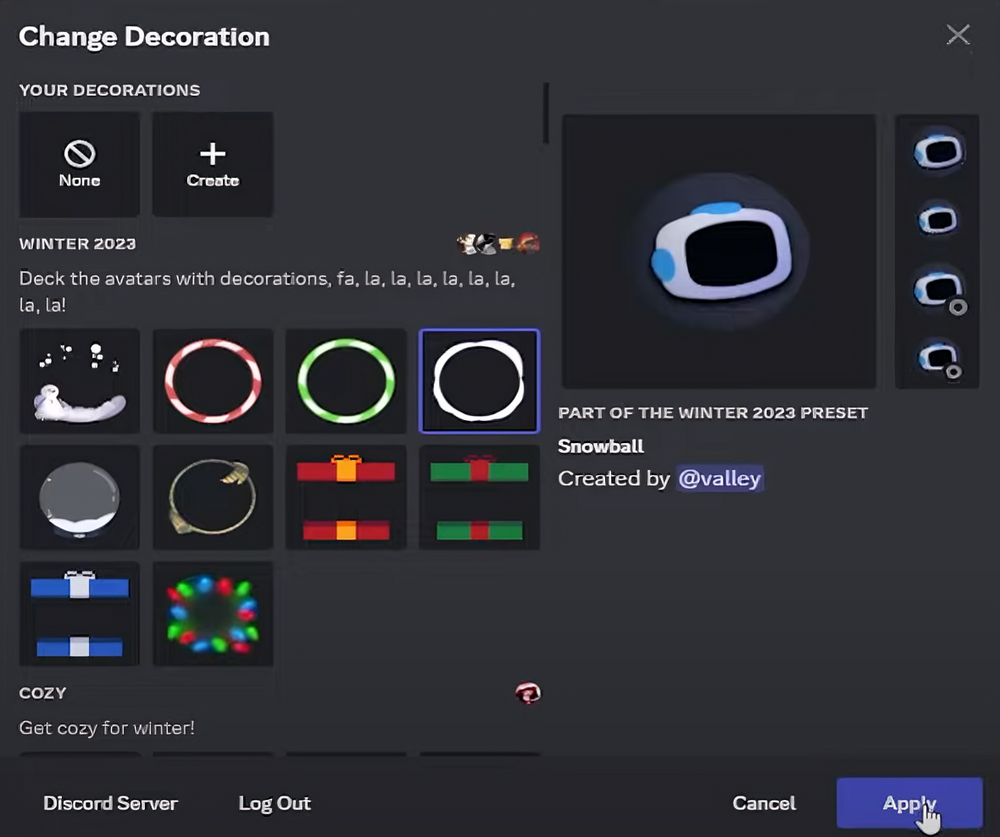
Task: Apply the selected decoration
Action: tap(909, 803)
